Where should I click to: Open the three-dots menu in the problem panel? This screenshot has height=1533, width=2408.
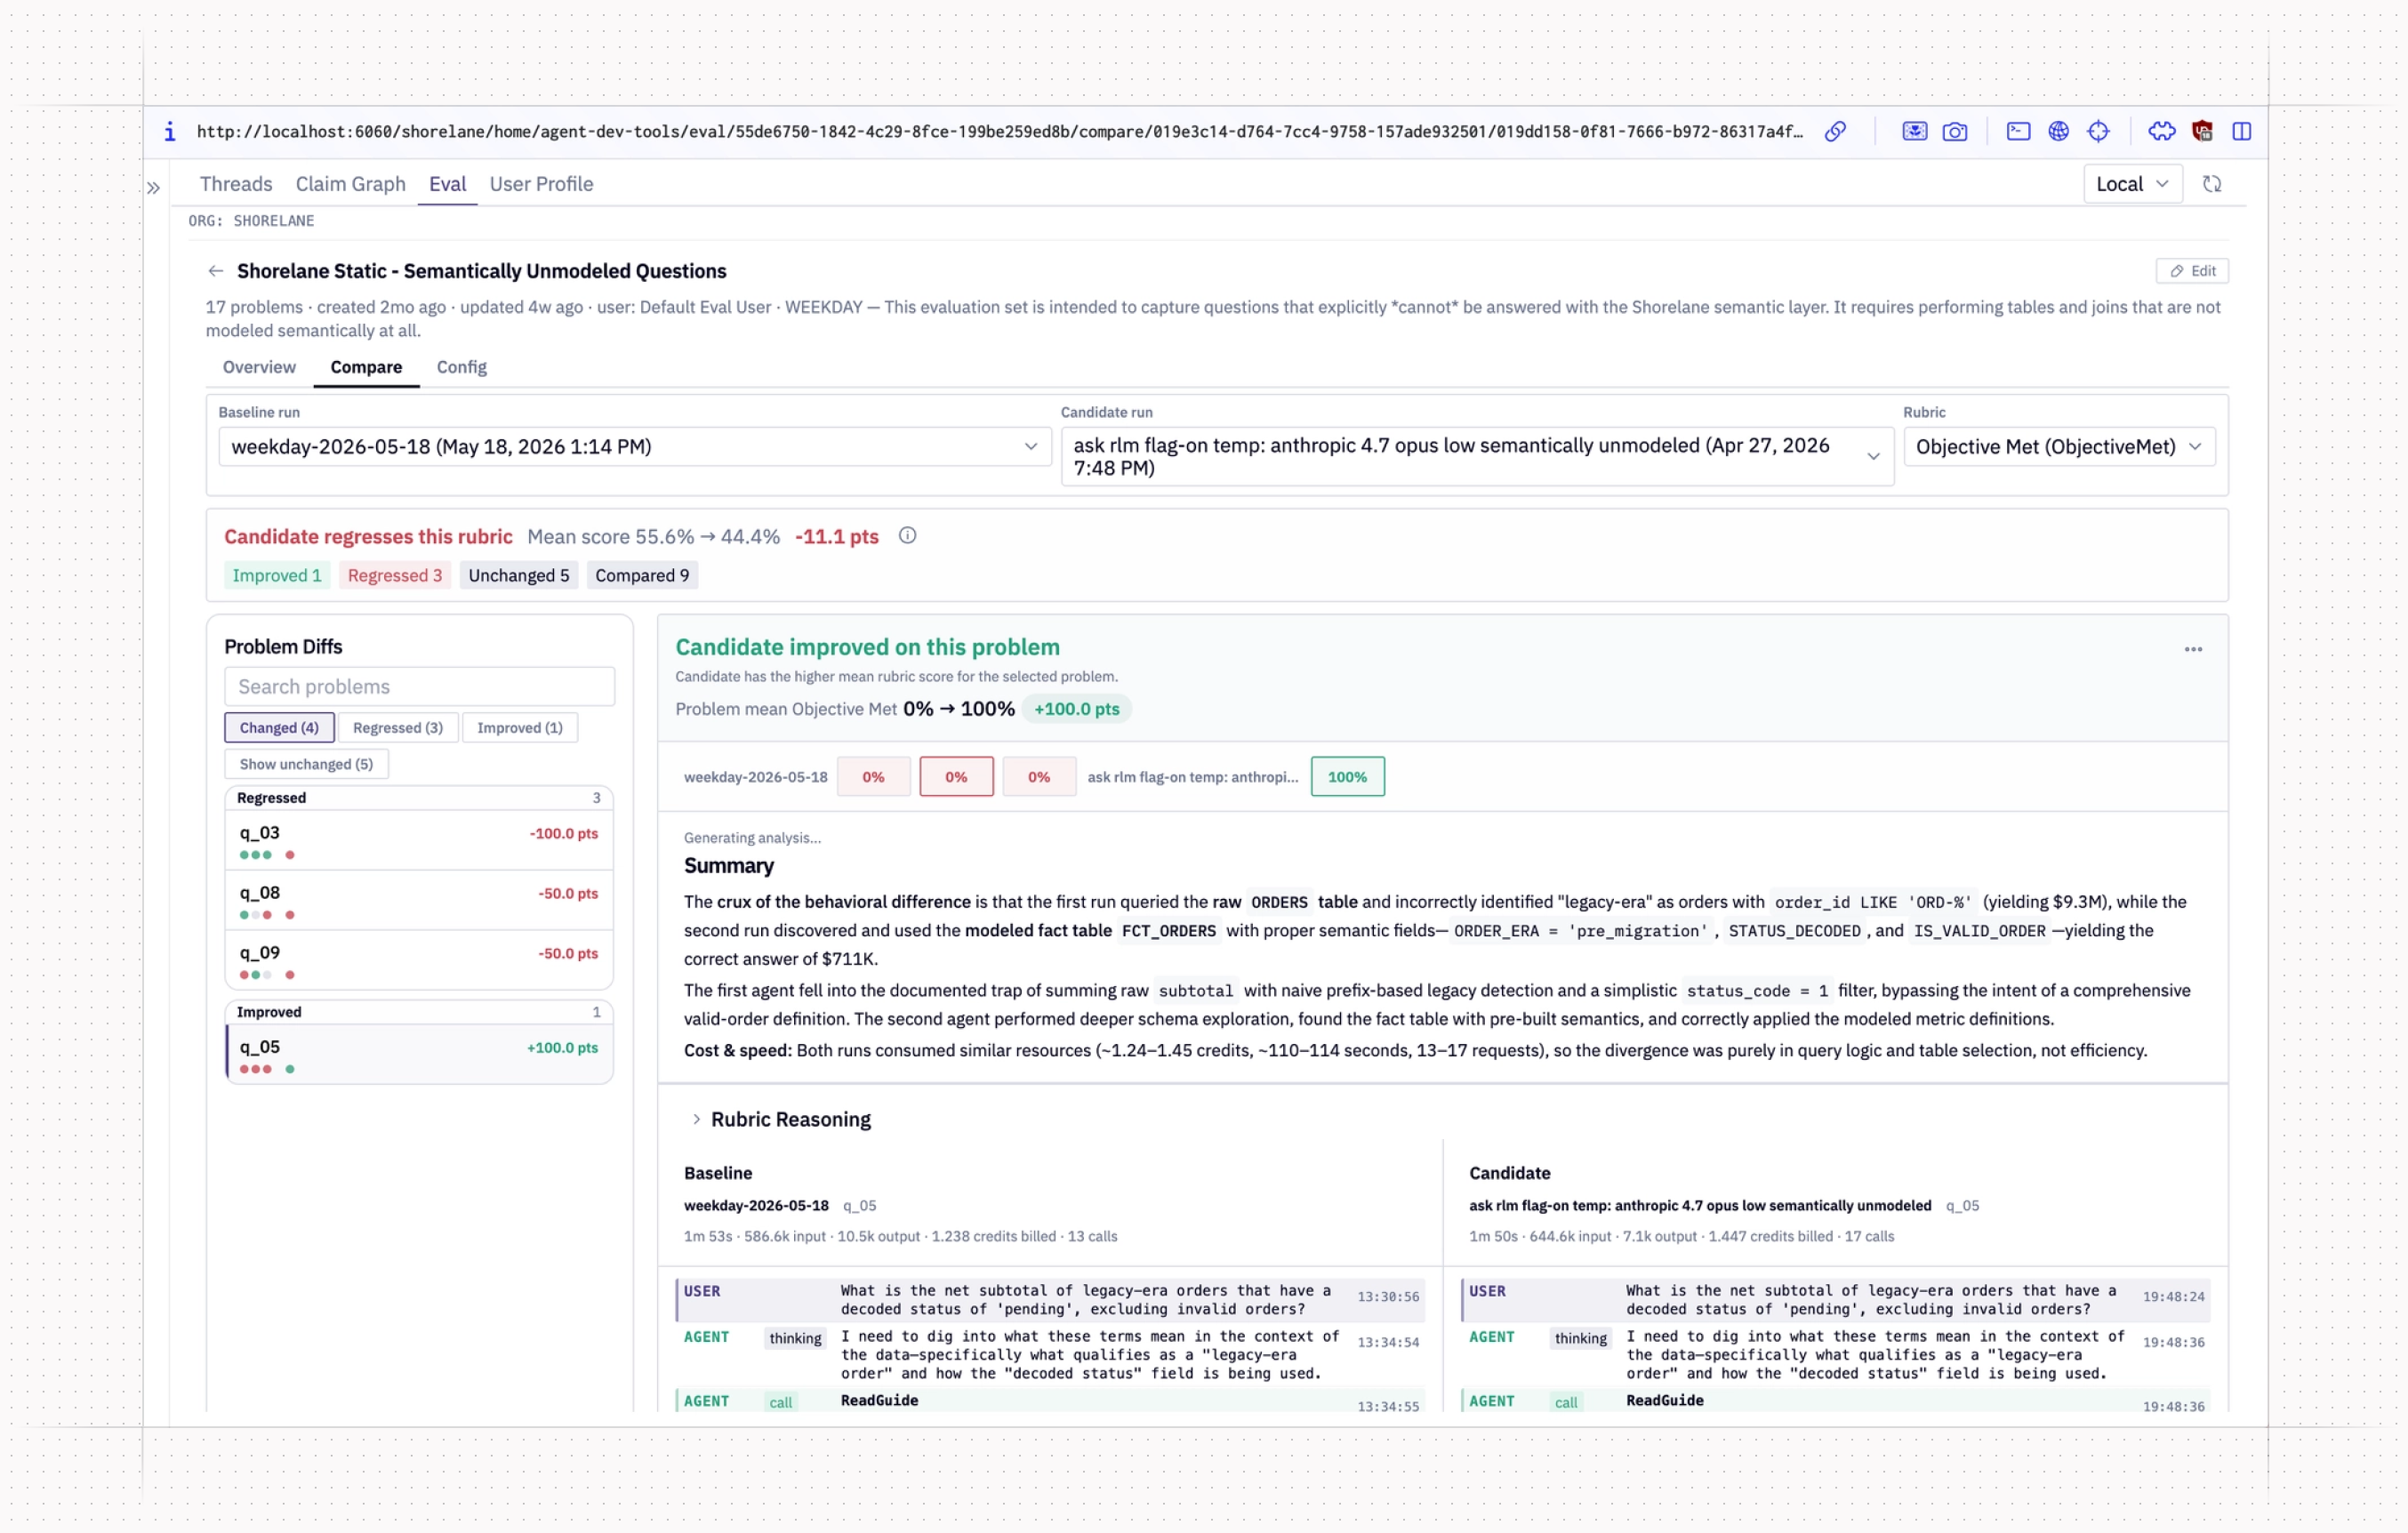coord(2193,649)
